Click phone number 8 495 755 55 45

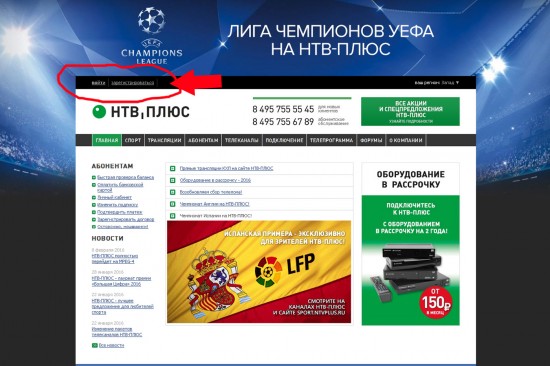click(283, 109)
